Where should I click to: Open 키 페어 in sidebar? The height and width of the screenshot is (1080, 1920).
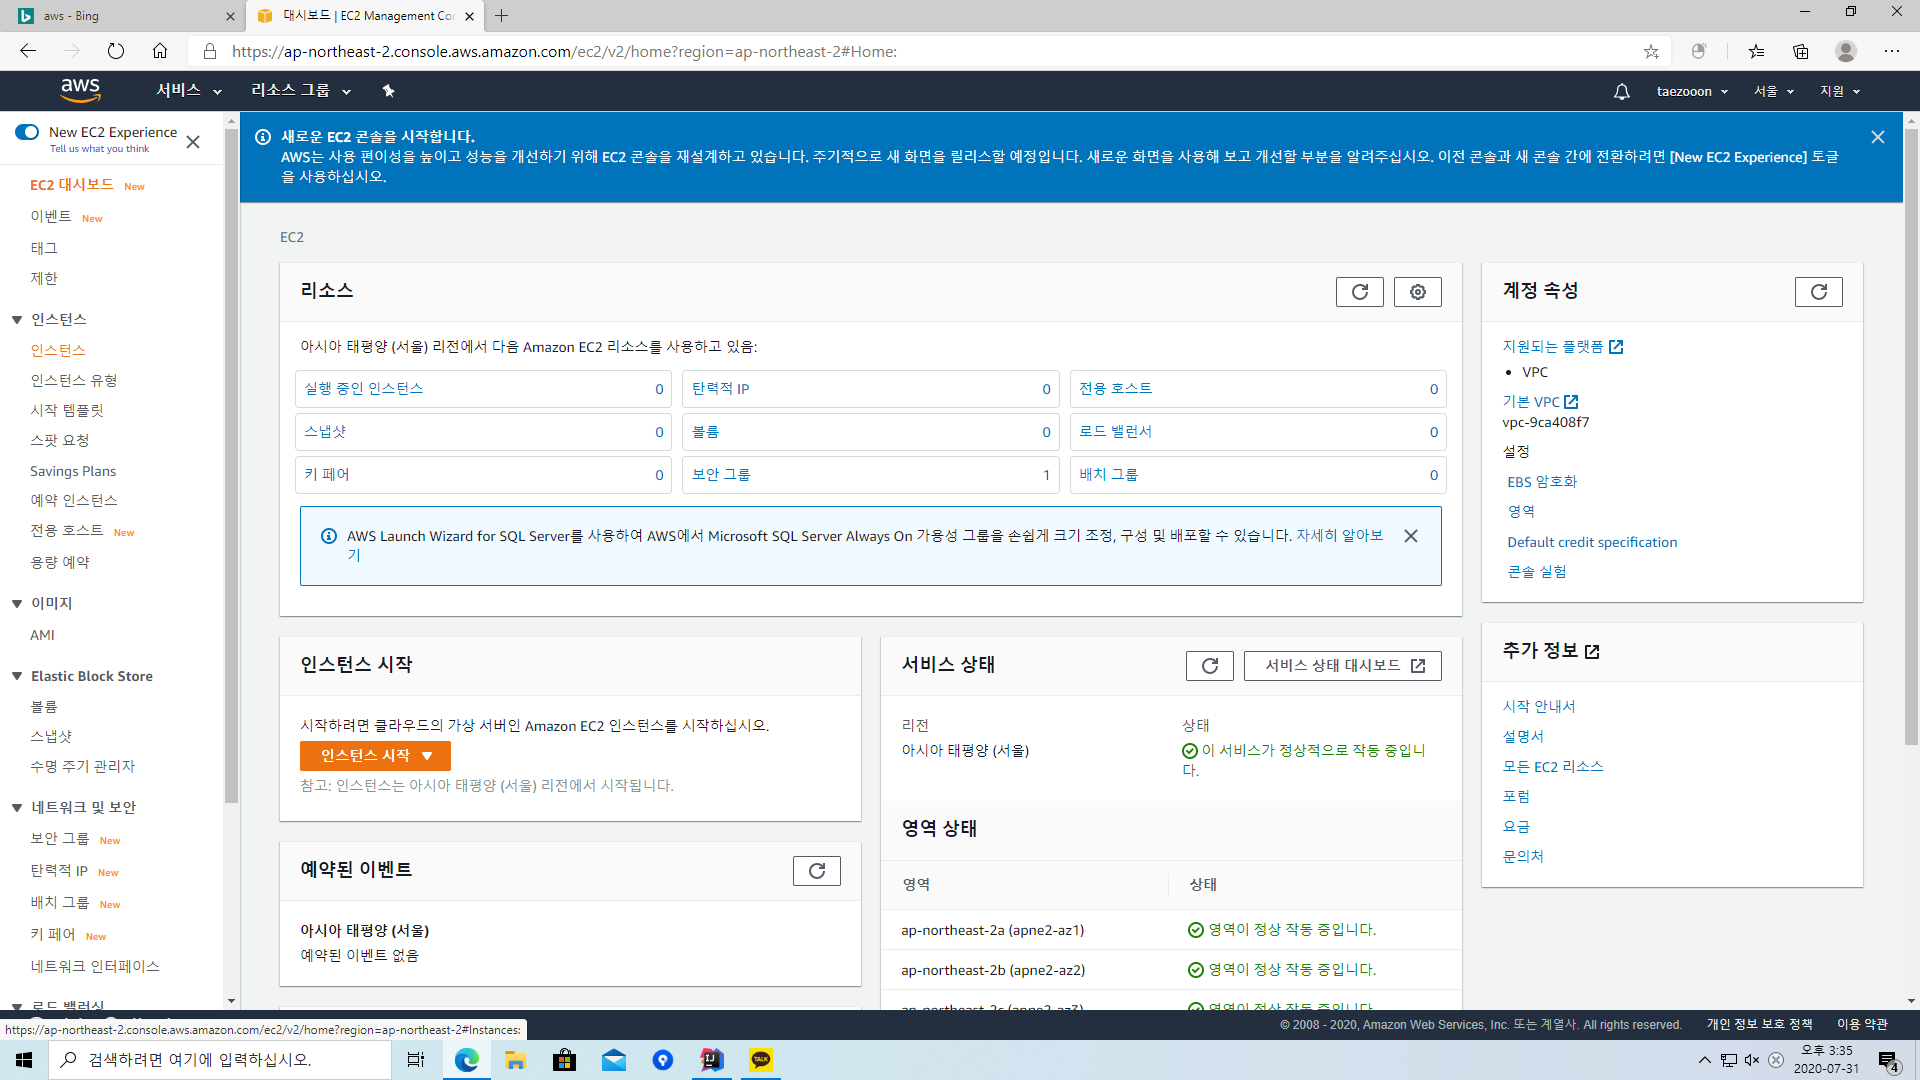tap(53, 934)
